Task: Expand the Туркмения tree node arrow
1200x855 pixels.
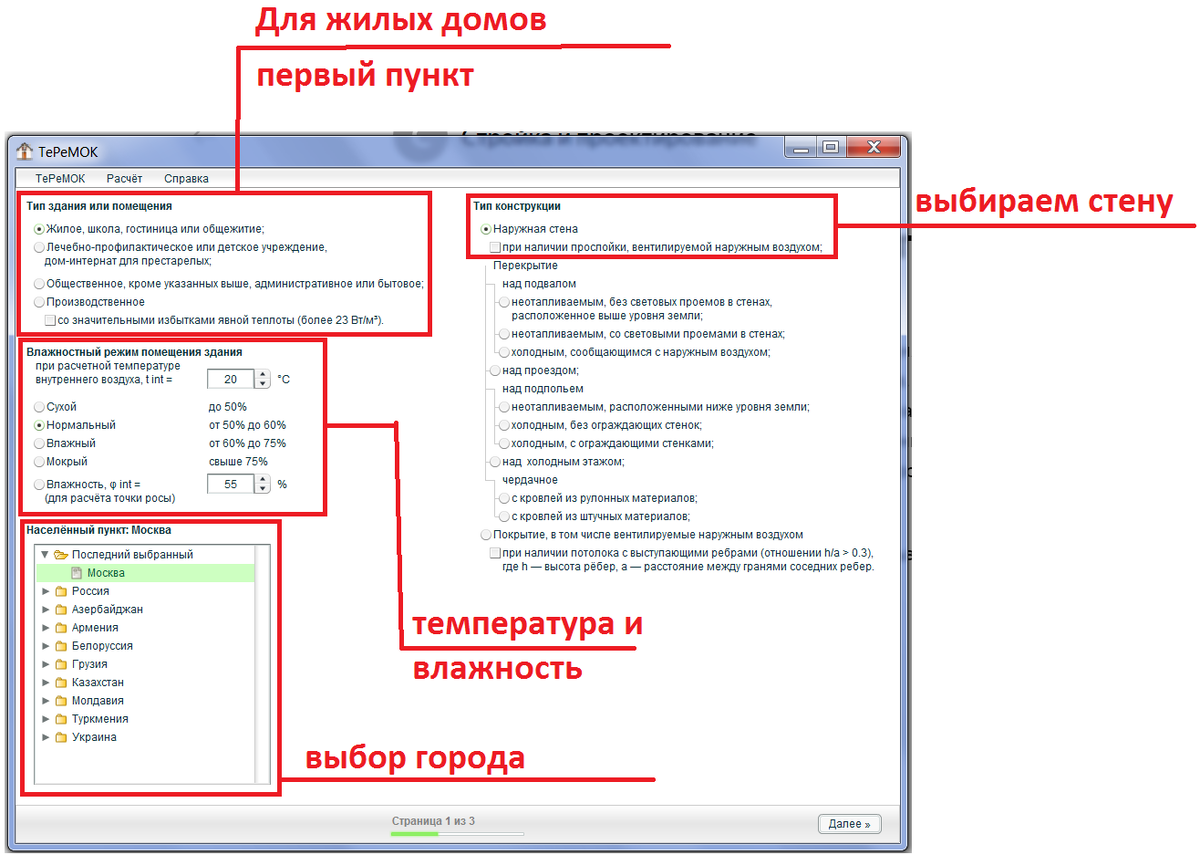Action: [45, 719]
